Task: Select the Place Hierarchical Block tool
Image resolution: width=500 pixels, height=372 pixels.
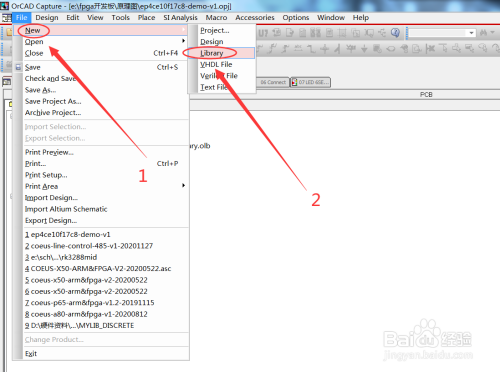Action: 377,49
